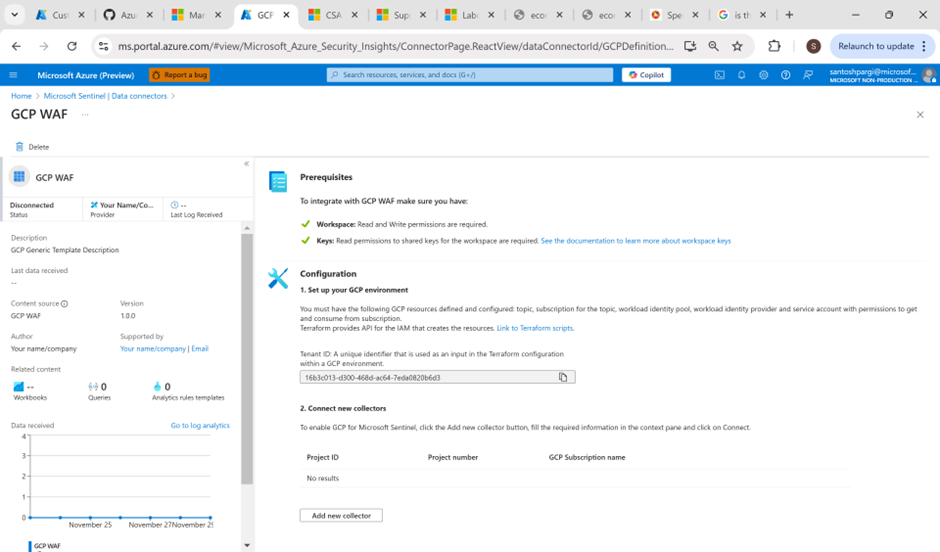Click Go to log analytics link
The width and height of the screenshot is (940, 552).
(200, 426)
